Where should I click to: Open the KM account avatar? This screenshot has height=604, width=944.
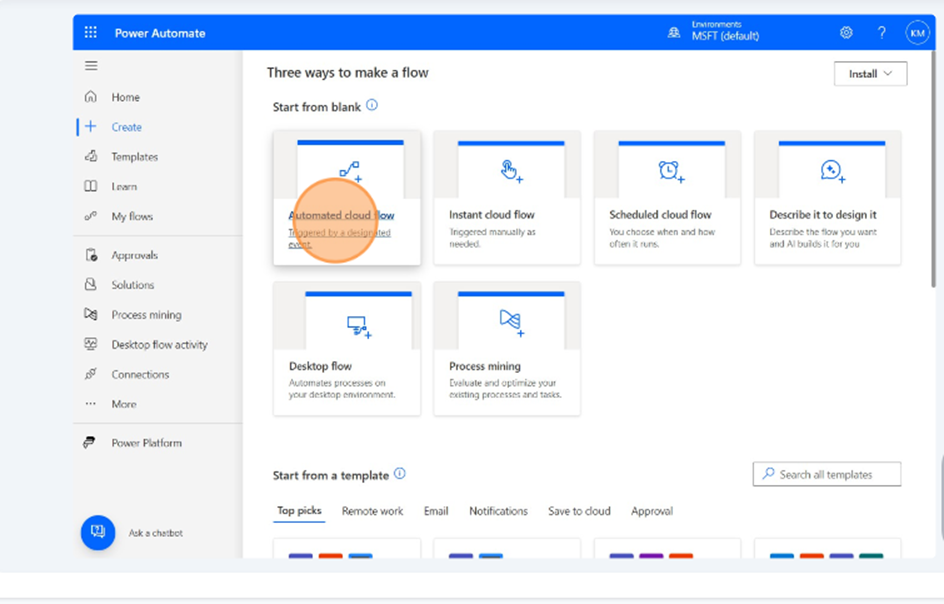[918, 33]
